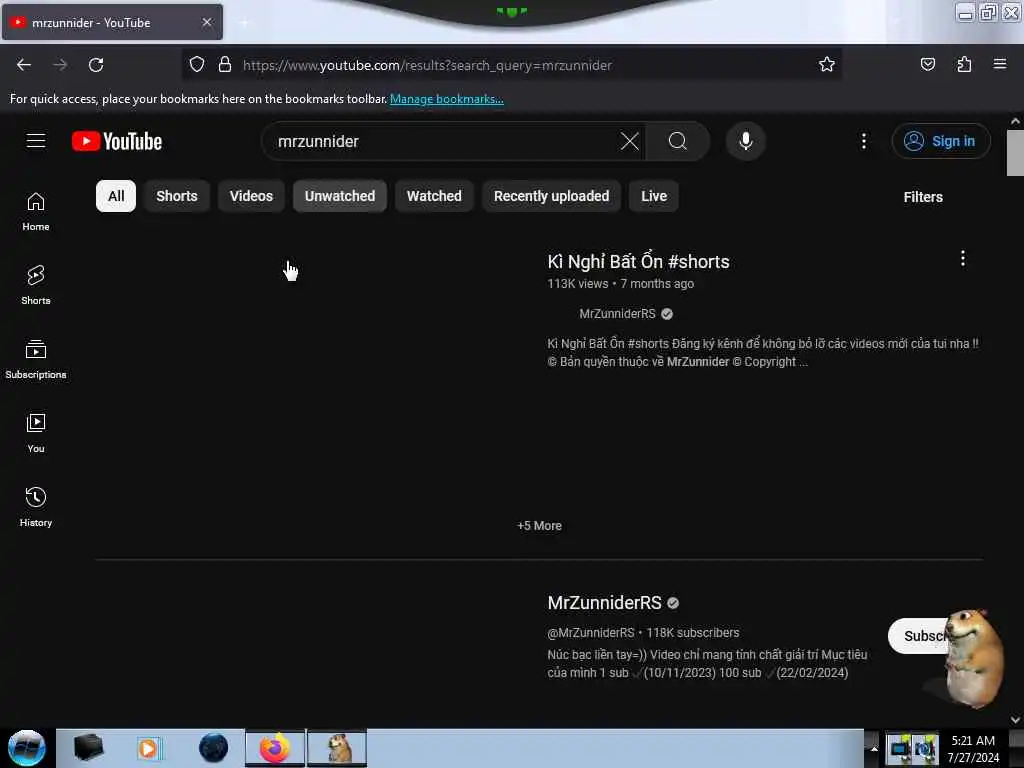1024x768 pixels.
Task: Click the video description beginning Kì Nghỉ Bất Ổn
Action: point(763,353)
